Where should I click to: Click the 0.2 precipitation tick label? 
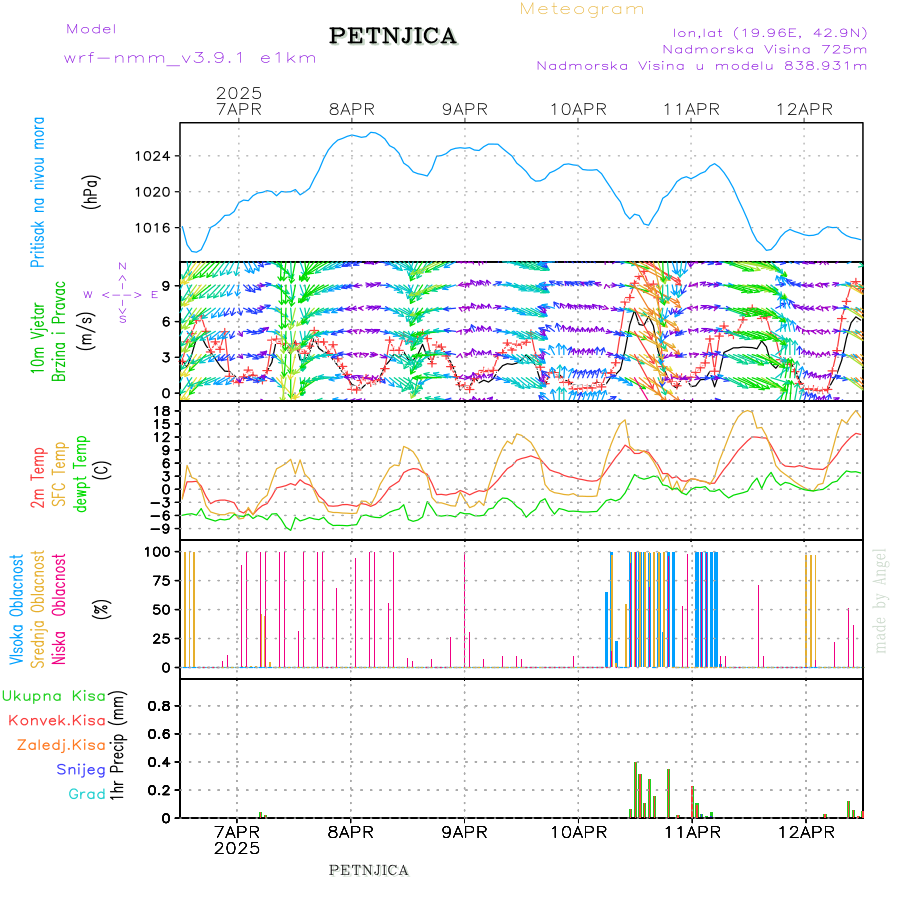[x=159, y=790]
